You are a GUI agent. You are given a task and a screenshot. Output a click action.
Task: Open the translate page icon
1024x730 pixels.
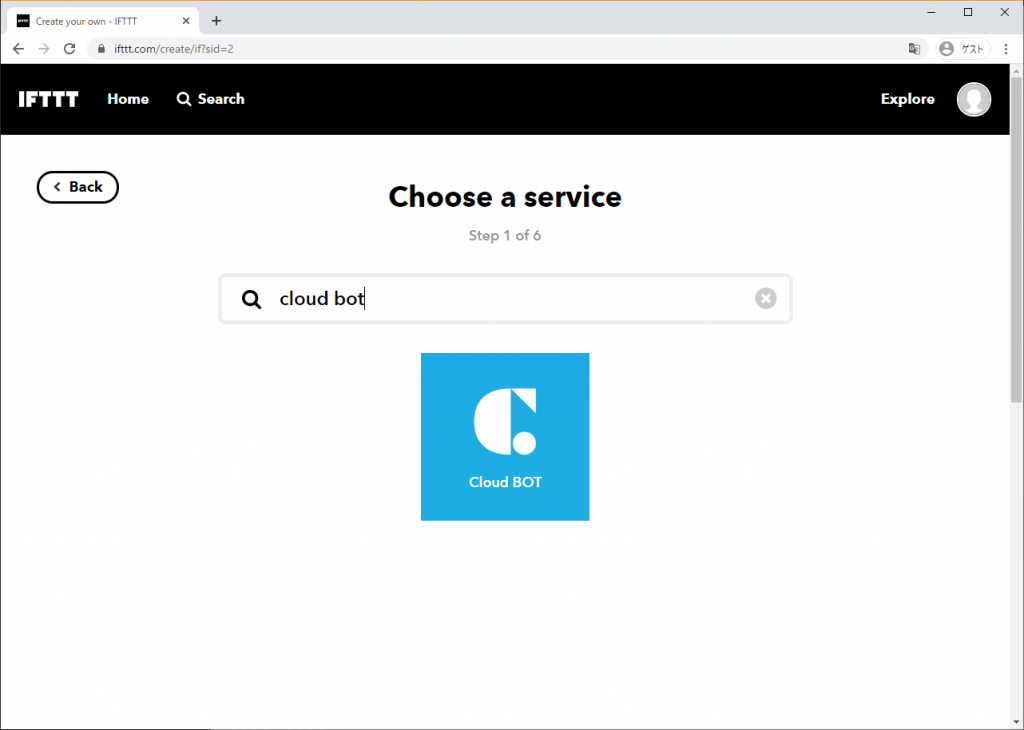(914, 49)
